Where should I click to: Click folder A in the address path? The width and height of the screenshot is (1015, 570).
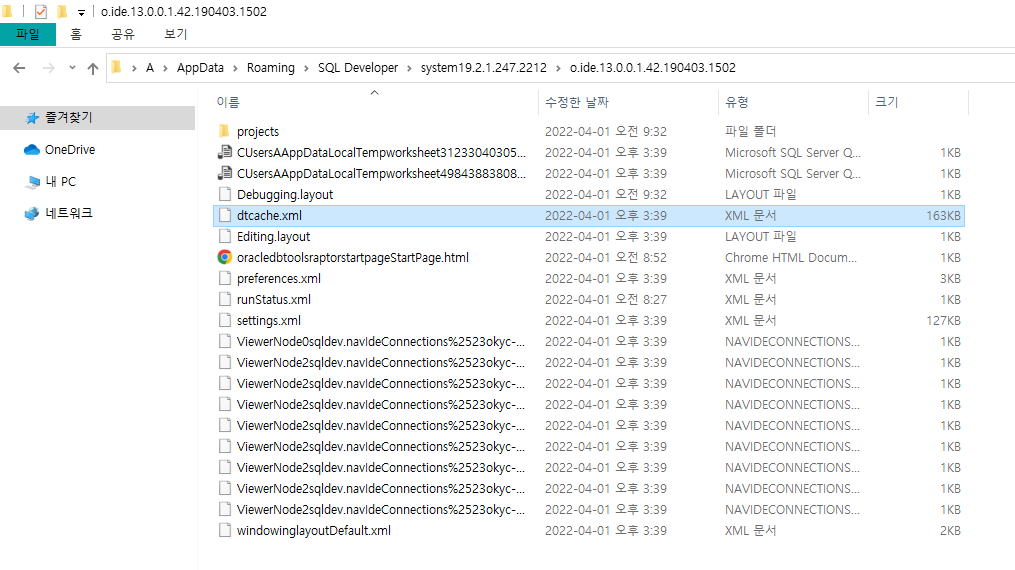[150, 68]
